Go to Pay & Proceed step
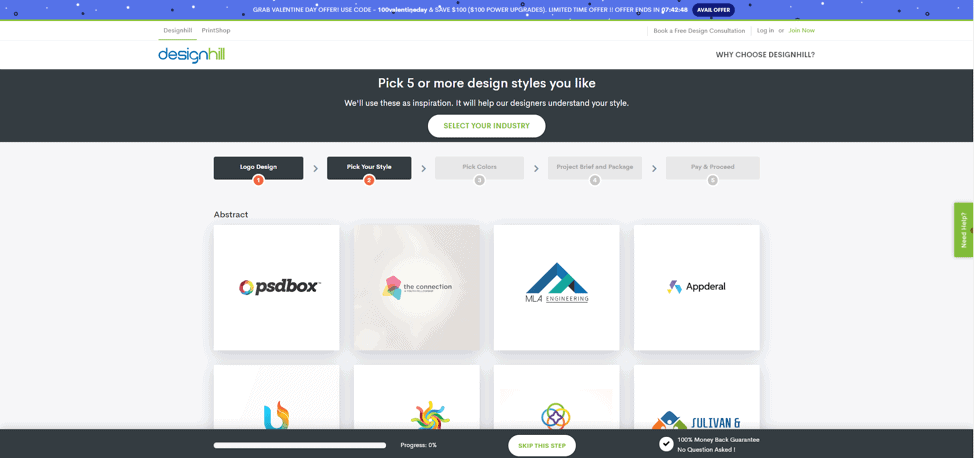Viewport: 974px width, 458px height. point(712,168)
